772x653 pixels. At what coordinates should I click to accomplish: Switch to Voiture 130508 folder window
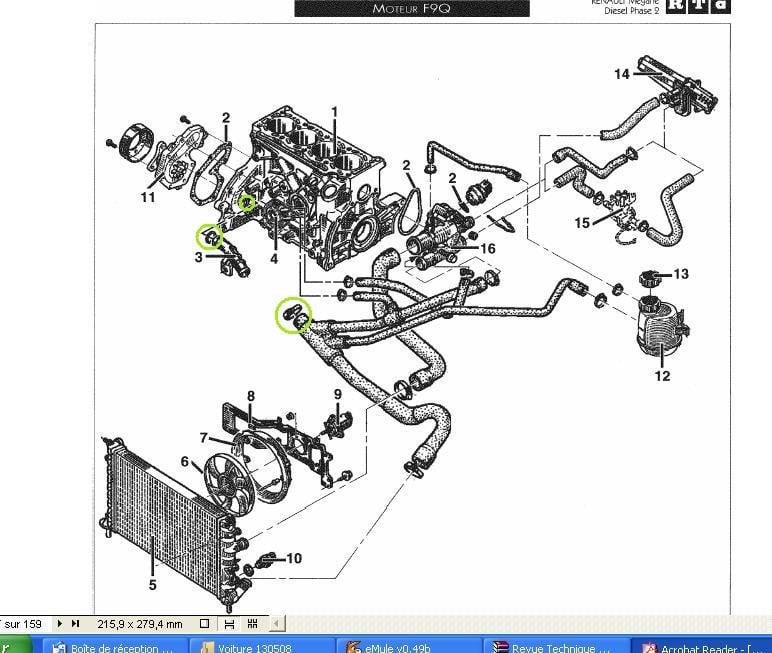tap(260, 646)
